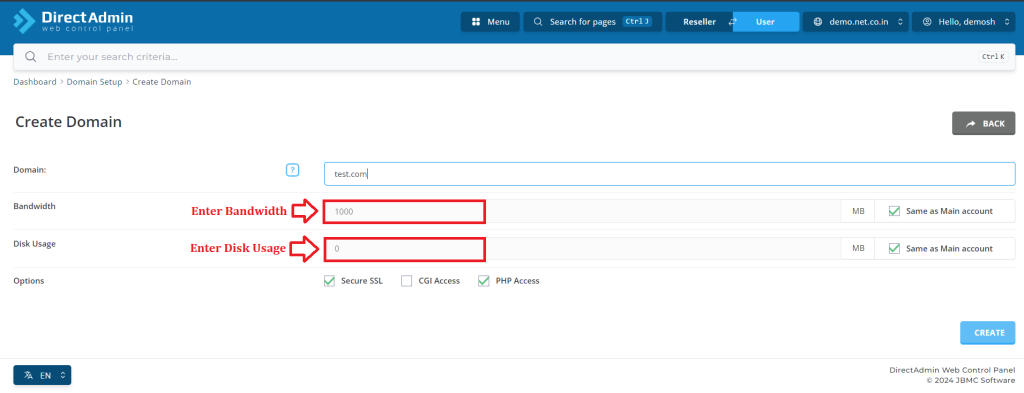Click the Bandwidth MB unit label

coord(857,211)
